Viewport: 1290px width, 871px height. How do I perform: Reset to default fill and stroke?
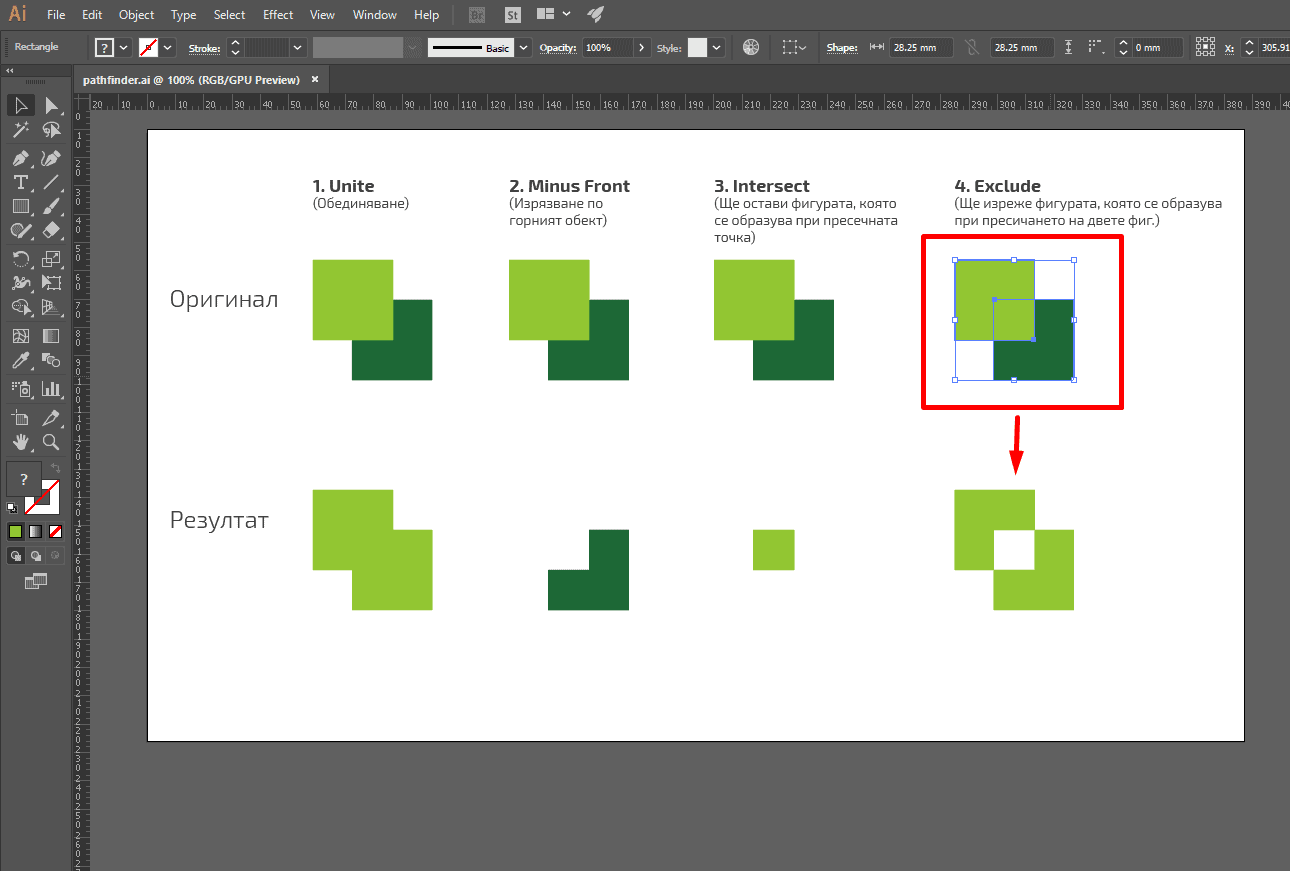click(x=12, y=508)
